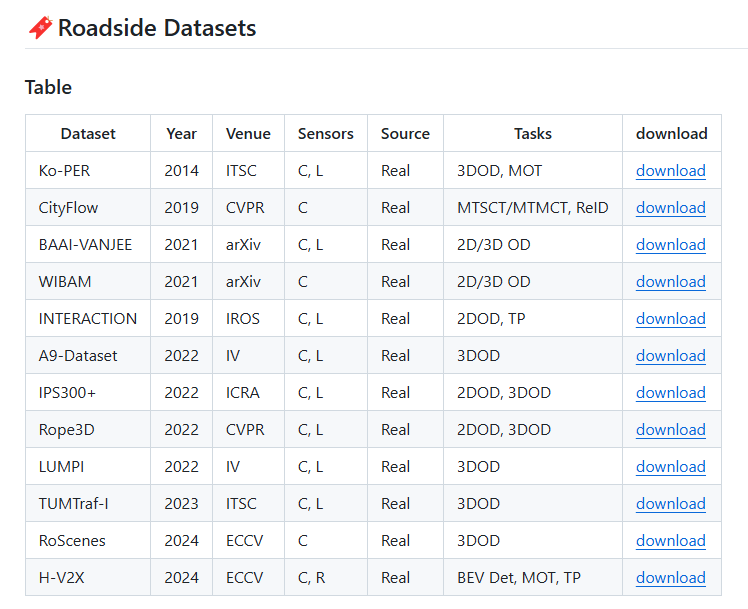Select the Rope3D dataset name cell
This screenshot has width=748, height=609.
(88, 430)
